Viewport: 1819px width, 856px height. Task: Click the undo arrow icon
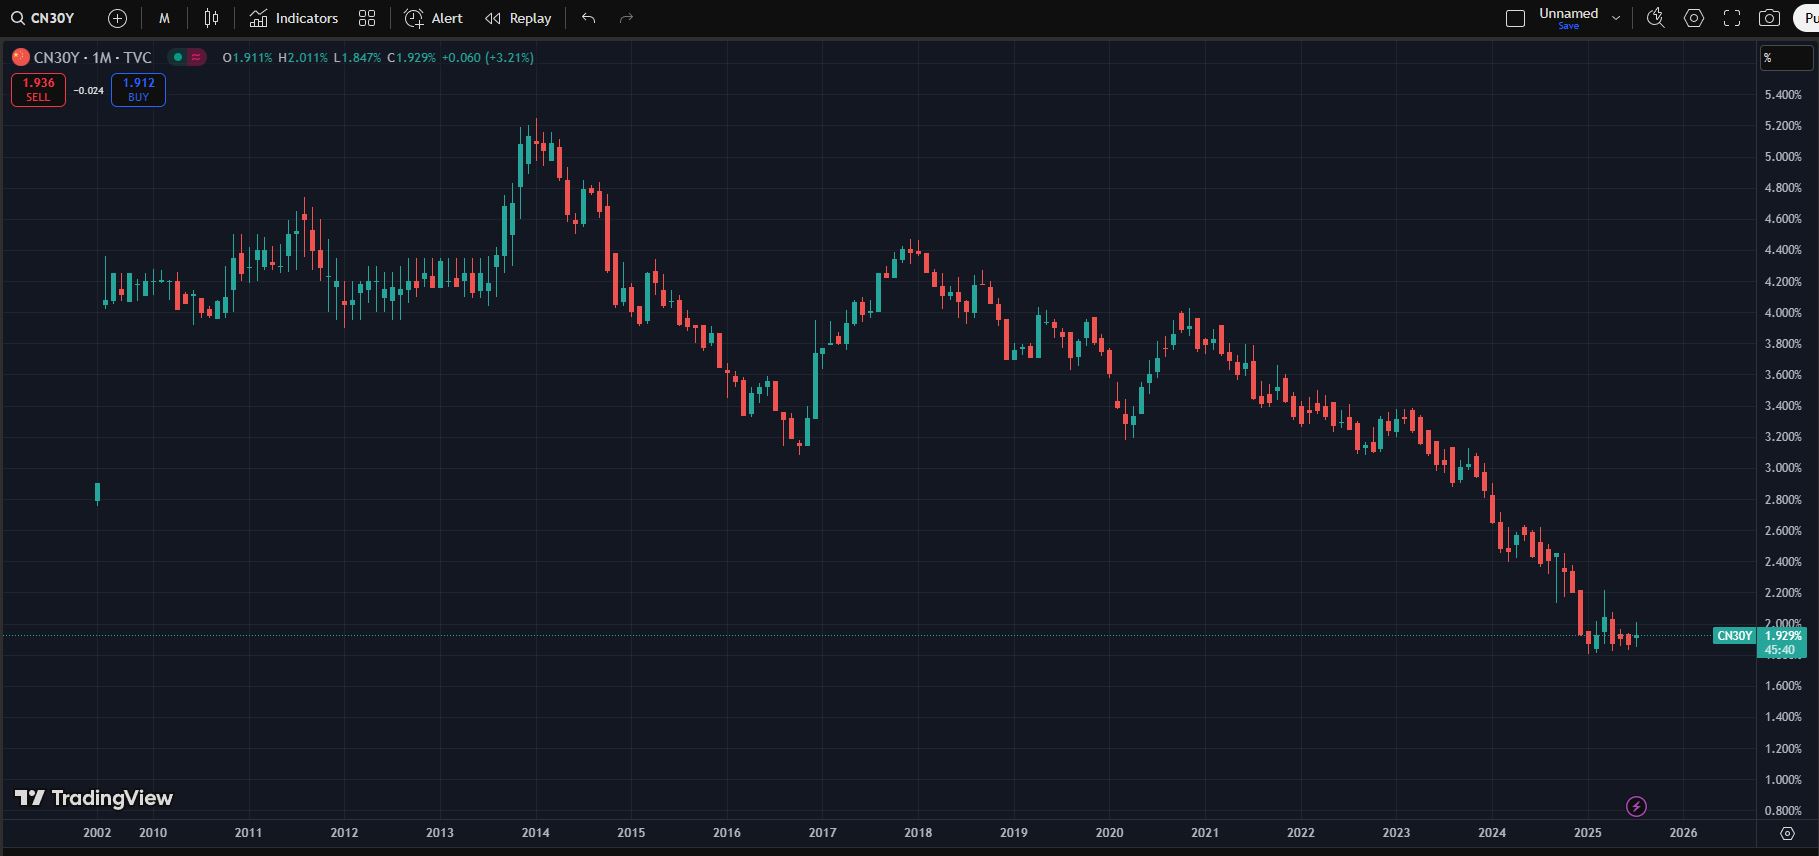coord(588,18)
